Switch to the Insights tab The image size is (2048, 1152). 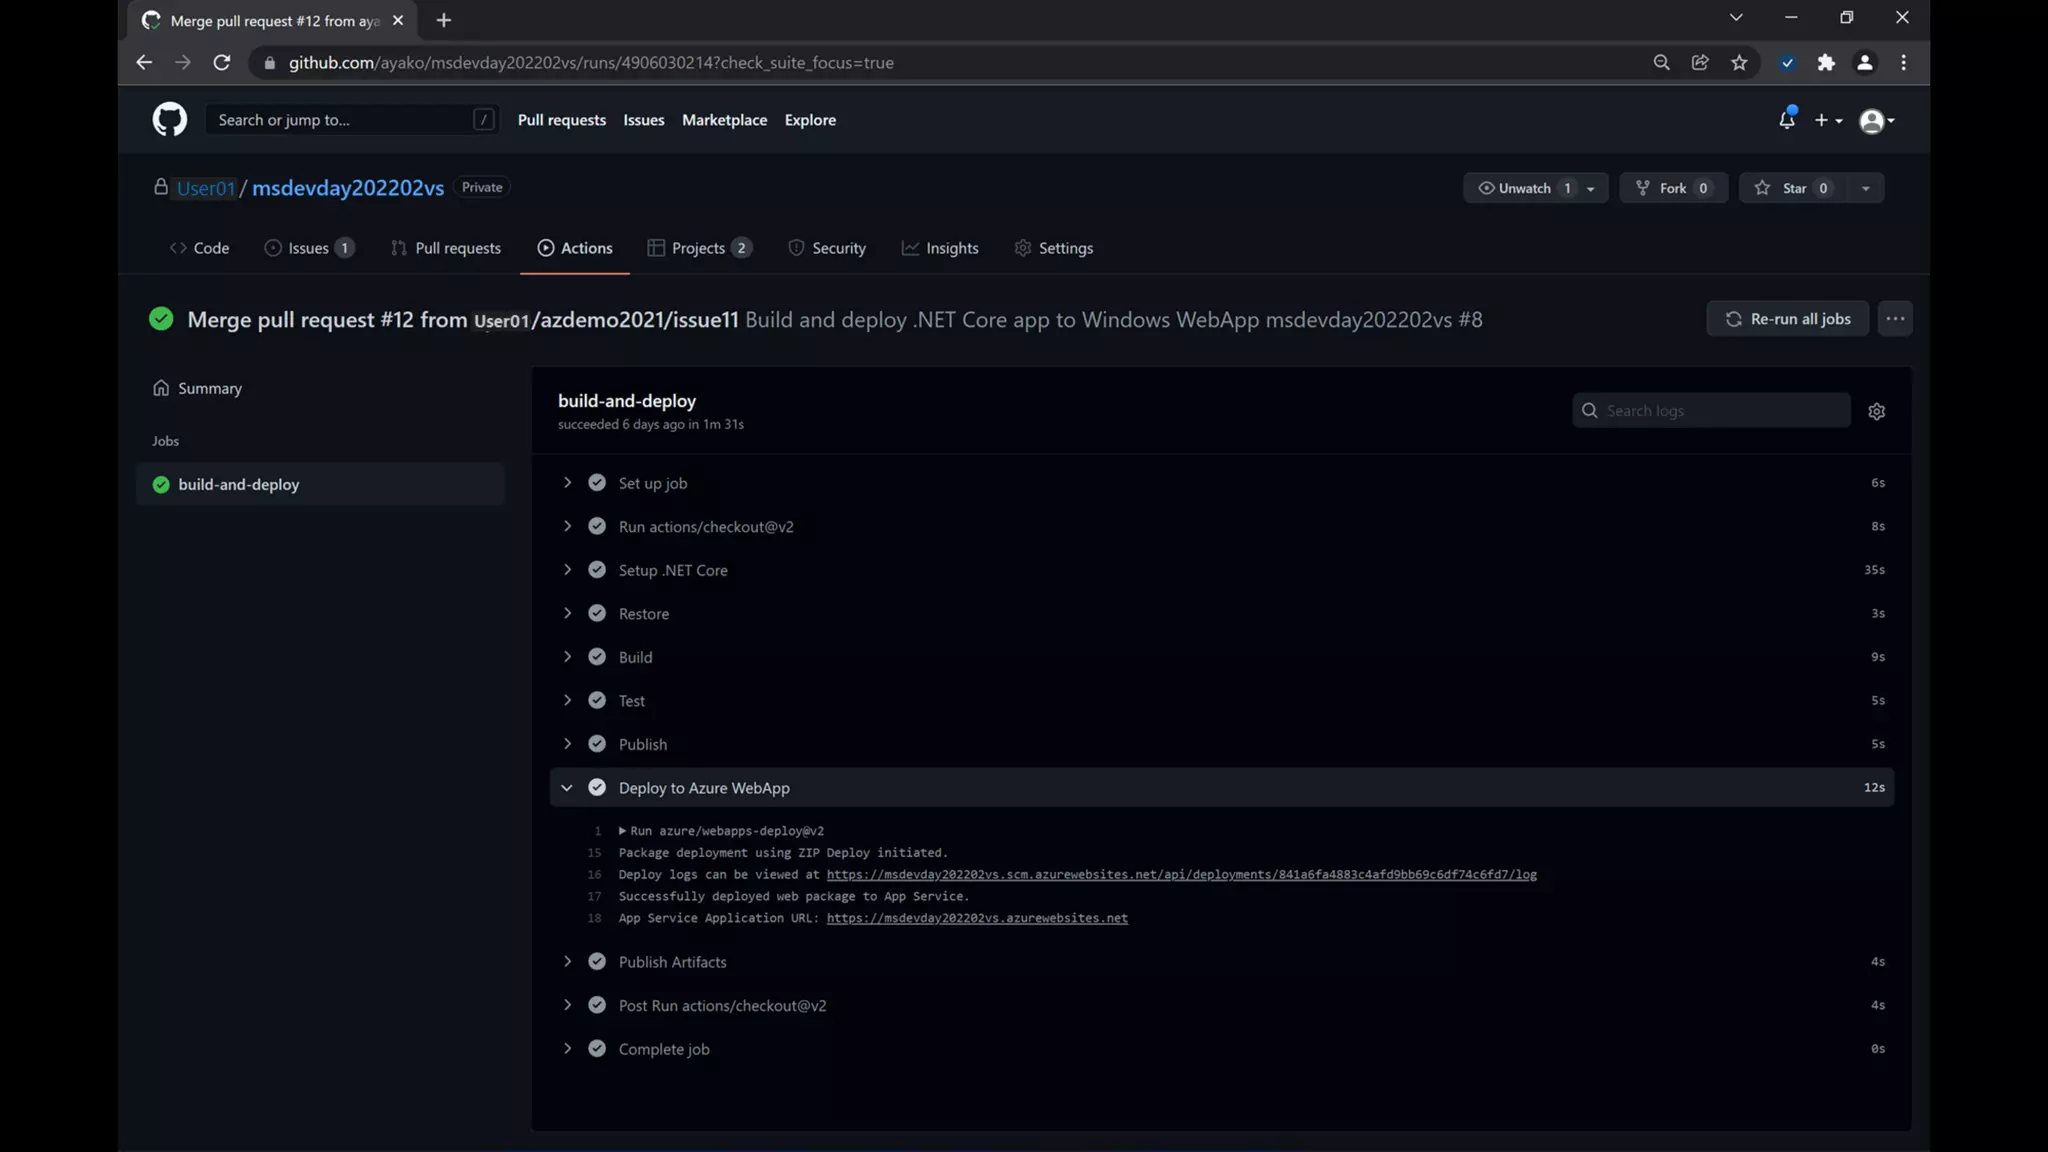pos(940,248)
